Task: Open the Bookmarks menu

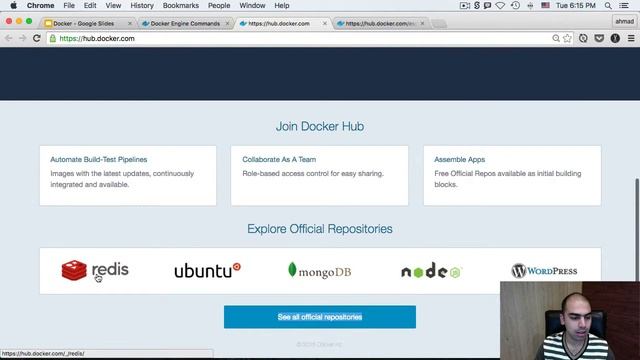Action: point(180,5)
